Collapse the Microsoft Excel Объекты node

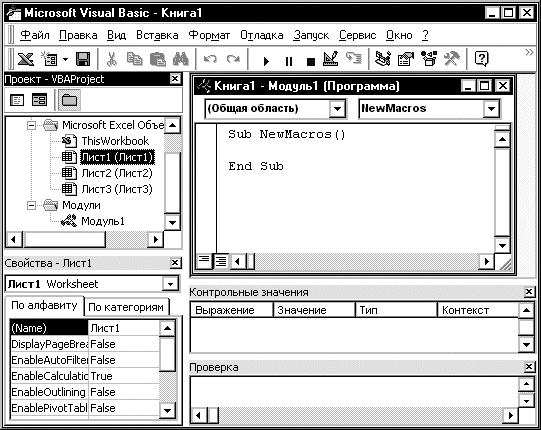pos(31,125)
